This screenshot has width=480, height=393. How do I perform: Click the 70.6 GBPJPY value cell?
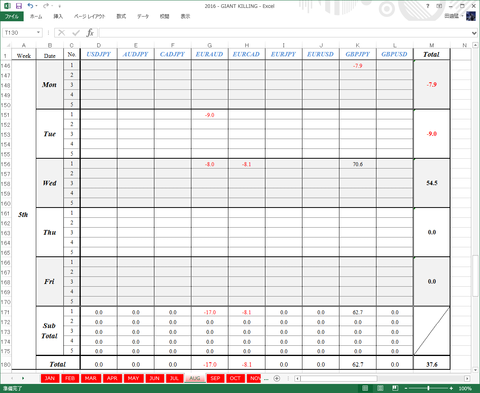[x=358, y=164]
